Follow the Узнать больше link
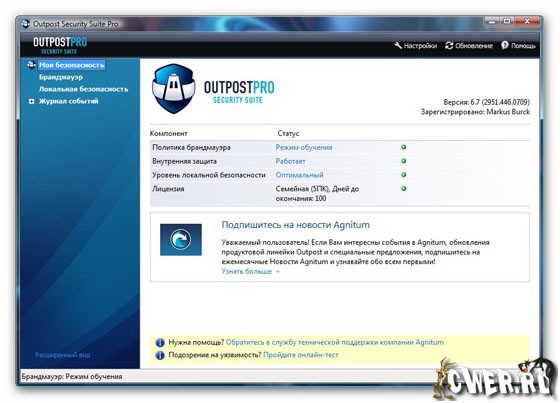Screen dimensions: 560x403 250,271
